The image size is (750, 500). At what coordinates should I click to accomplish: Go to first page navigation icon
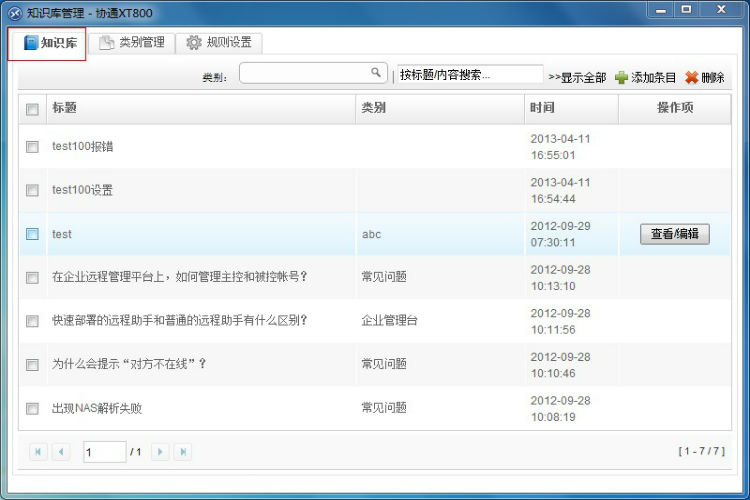click(x=38, y=452)
